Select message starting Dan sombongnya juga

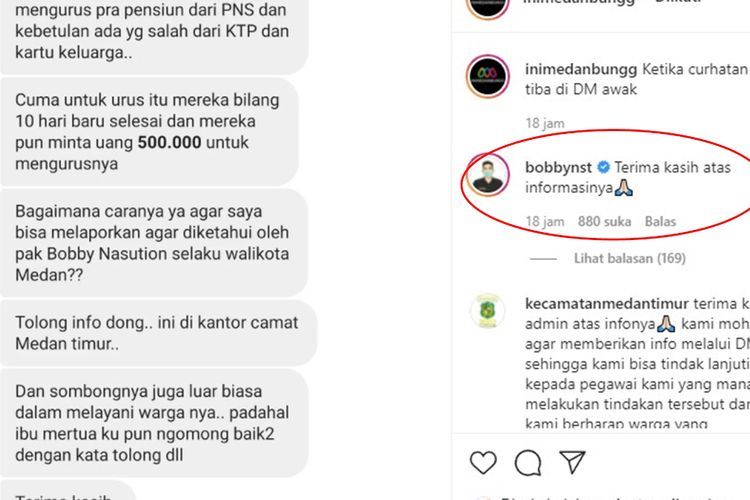click(154, 423)
